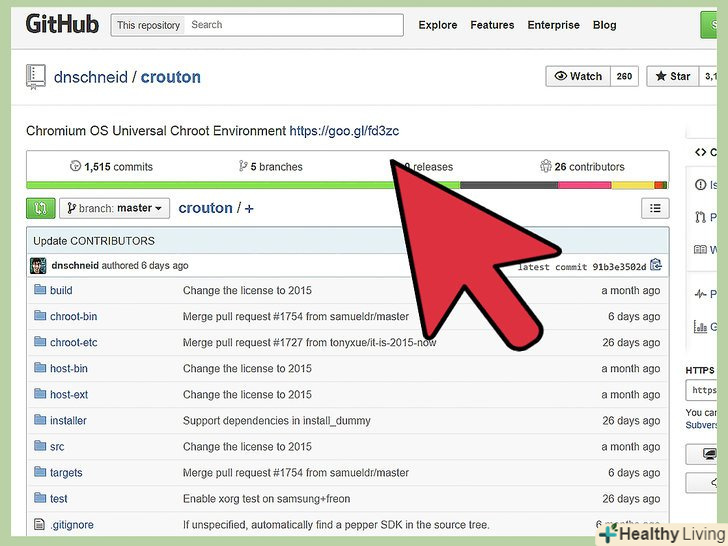728x546 pixels.
Task: Click the chroot-etc folder icon
Action: pyautogui.click(x=40, y=342)
